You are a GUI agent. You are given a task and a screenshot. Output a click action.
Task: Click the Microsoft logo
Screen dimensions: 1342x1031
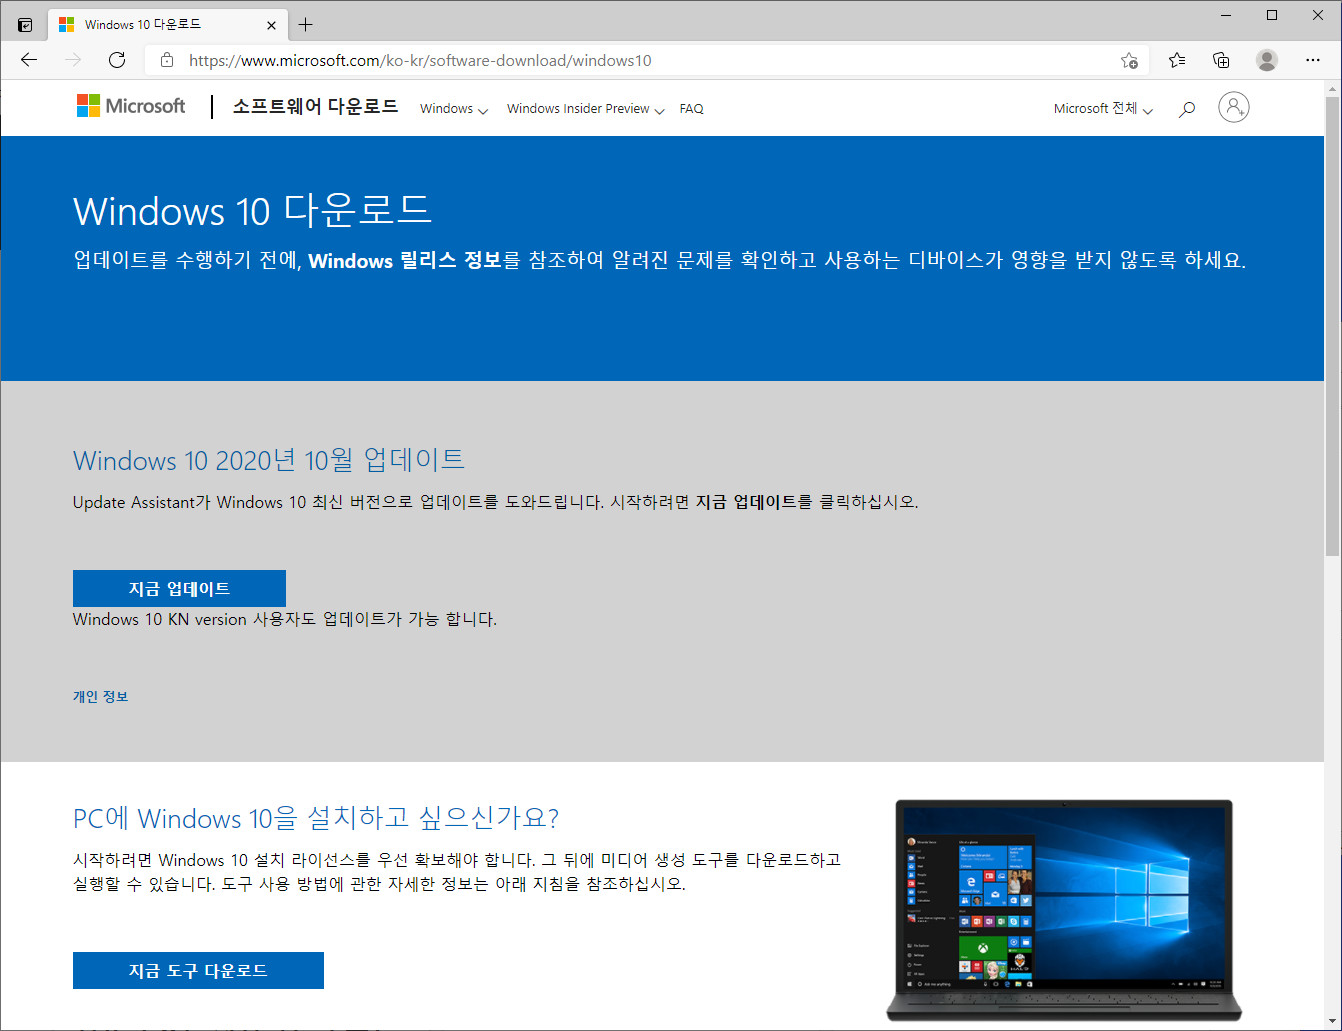pyautogui.click(x=131, y=106)
